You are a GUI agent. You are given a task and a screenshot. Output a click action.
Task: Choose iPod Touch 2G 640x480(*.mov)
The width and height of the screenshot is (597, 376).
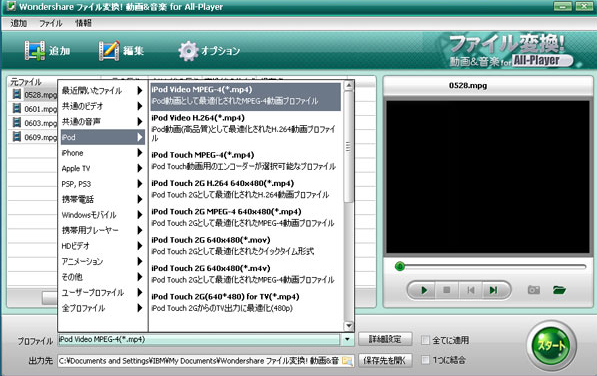[x=246, y=245]
